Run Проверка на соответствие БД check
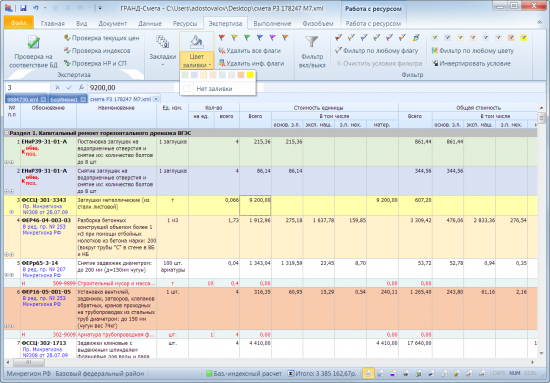Viewport: 550px width, 383px height. 33,52
